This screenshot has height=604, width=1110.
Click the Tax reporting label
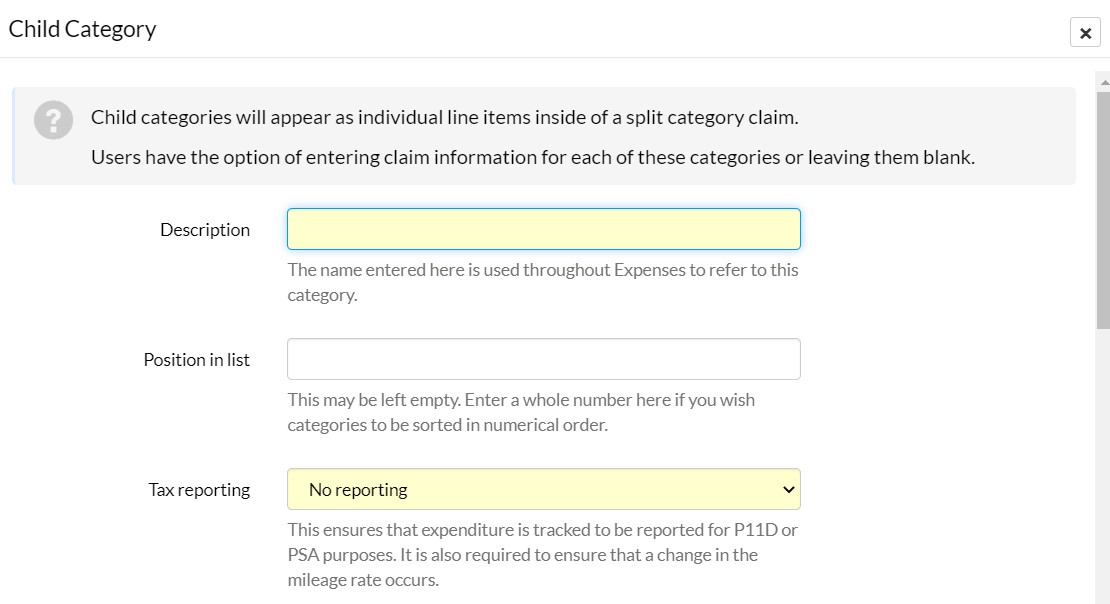[x=199, y=490]
